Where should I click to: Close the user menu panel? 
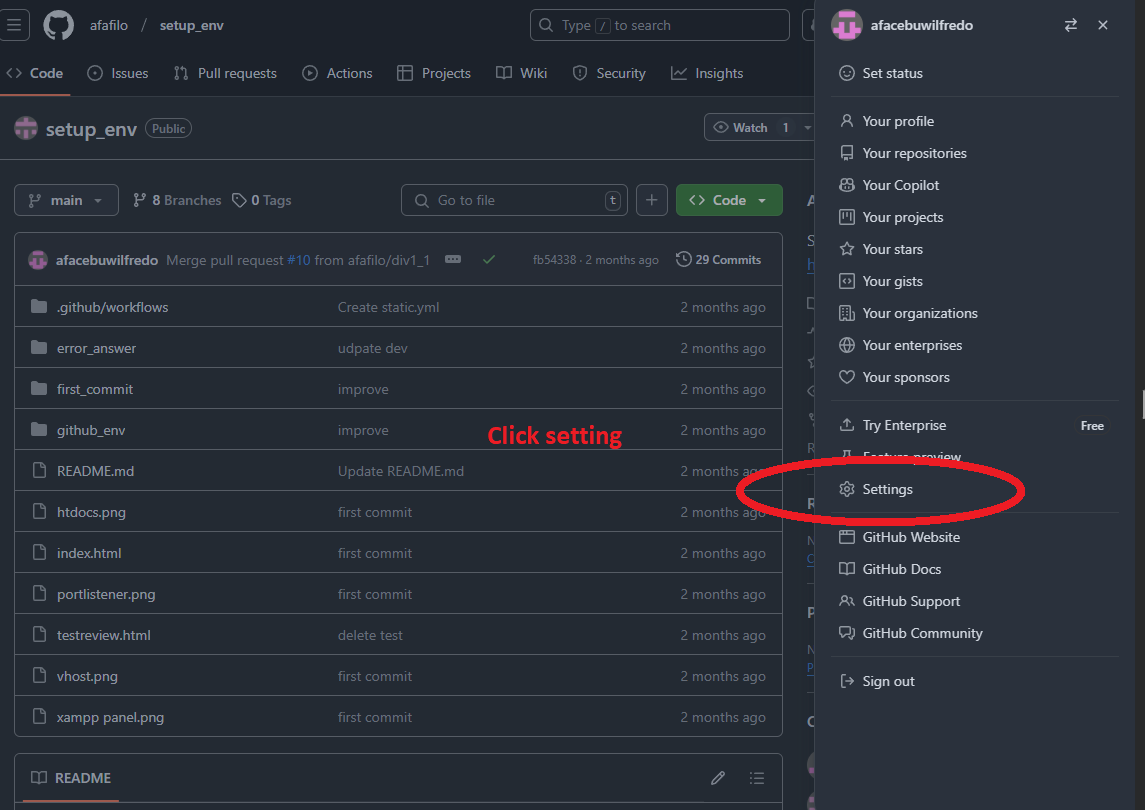click(x=1103, y=25)
